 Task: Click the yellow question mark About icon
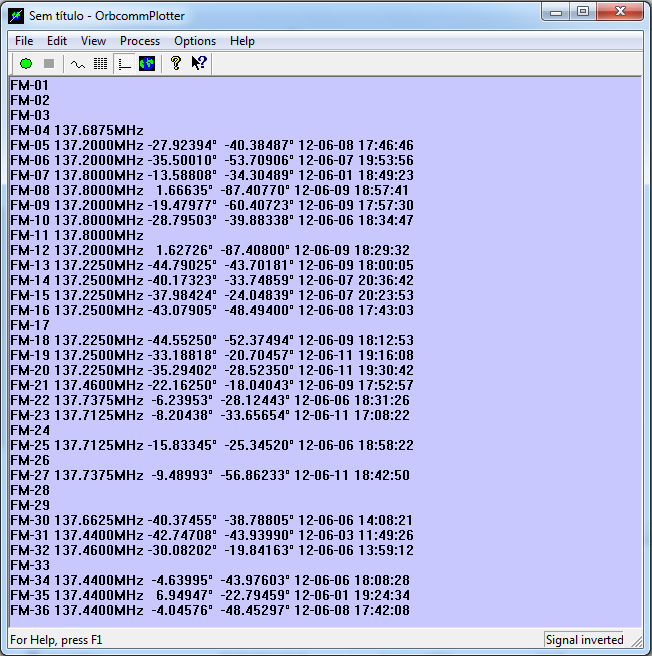coord(176,64)
